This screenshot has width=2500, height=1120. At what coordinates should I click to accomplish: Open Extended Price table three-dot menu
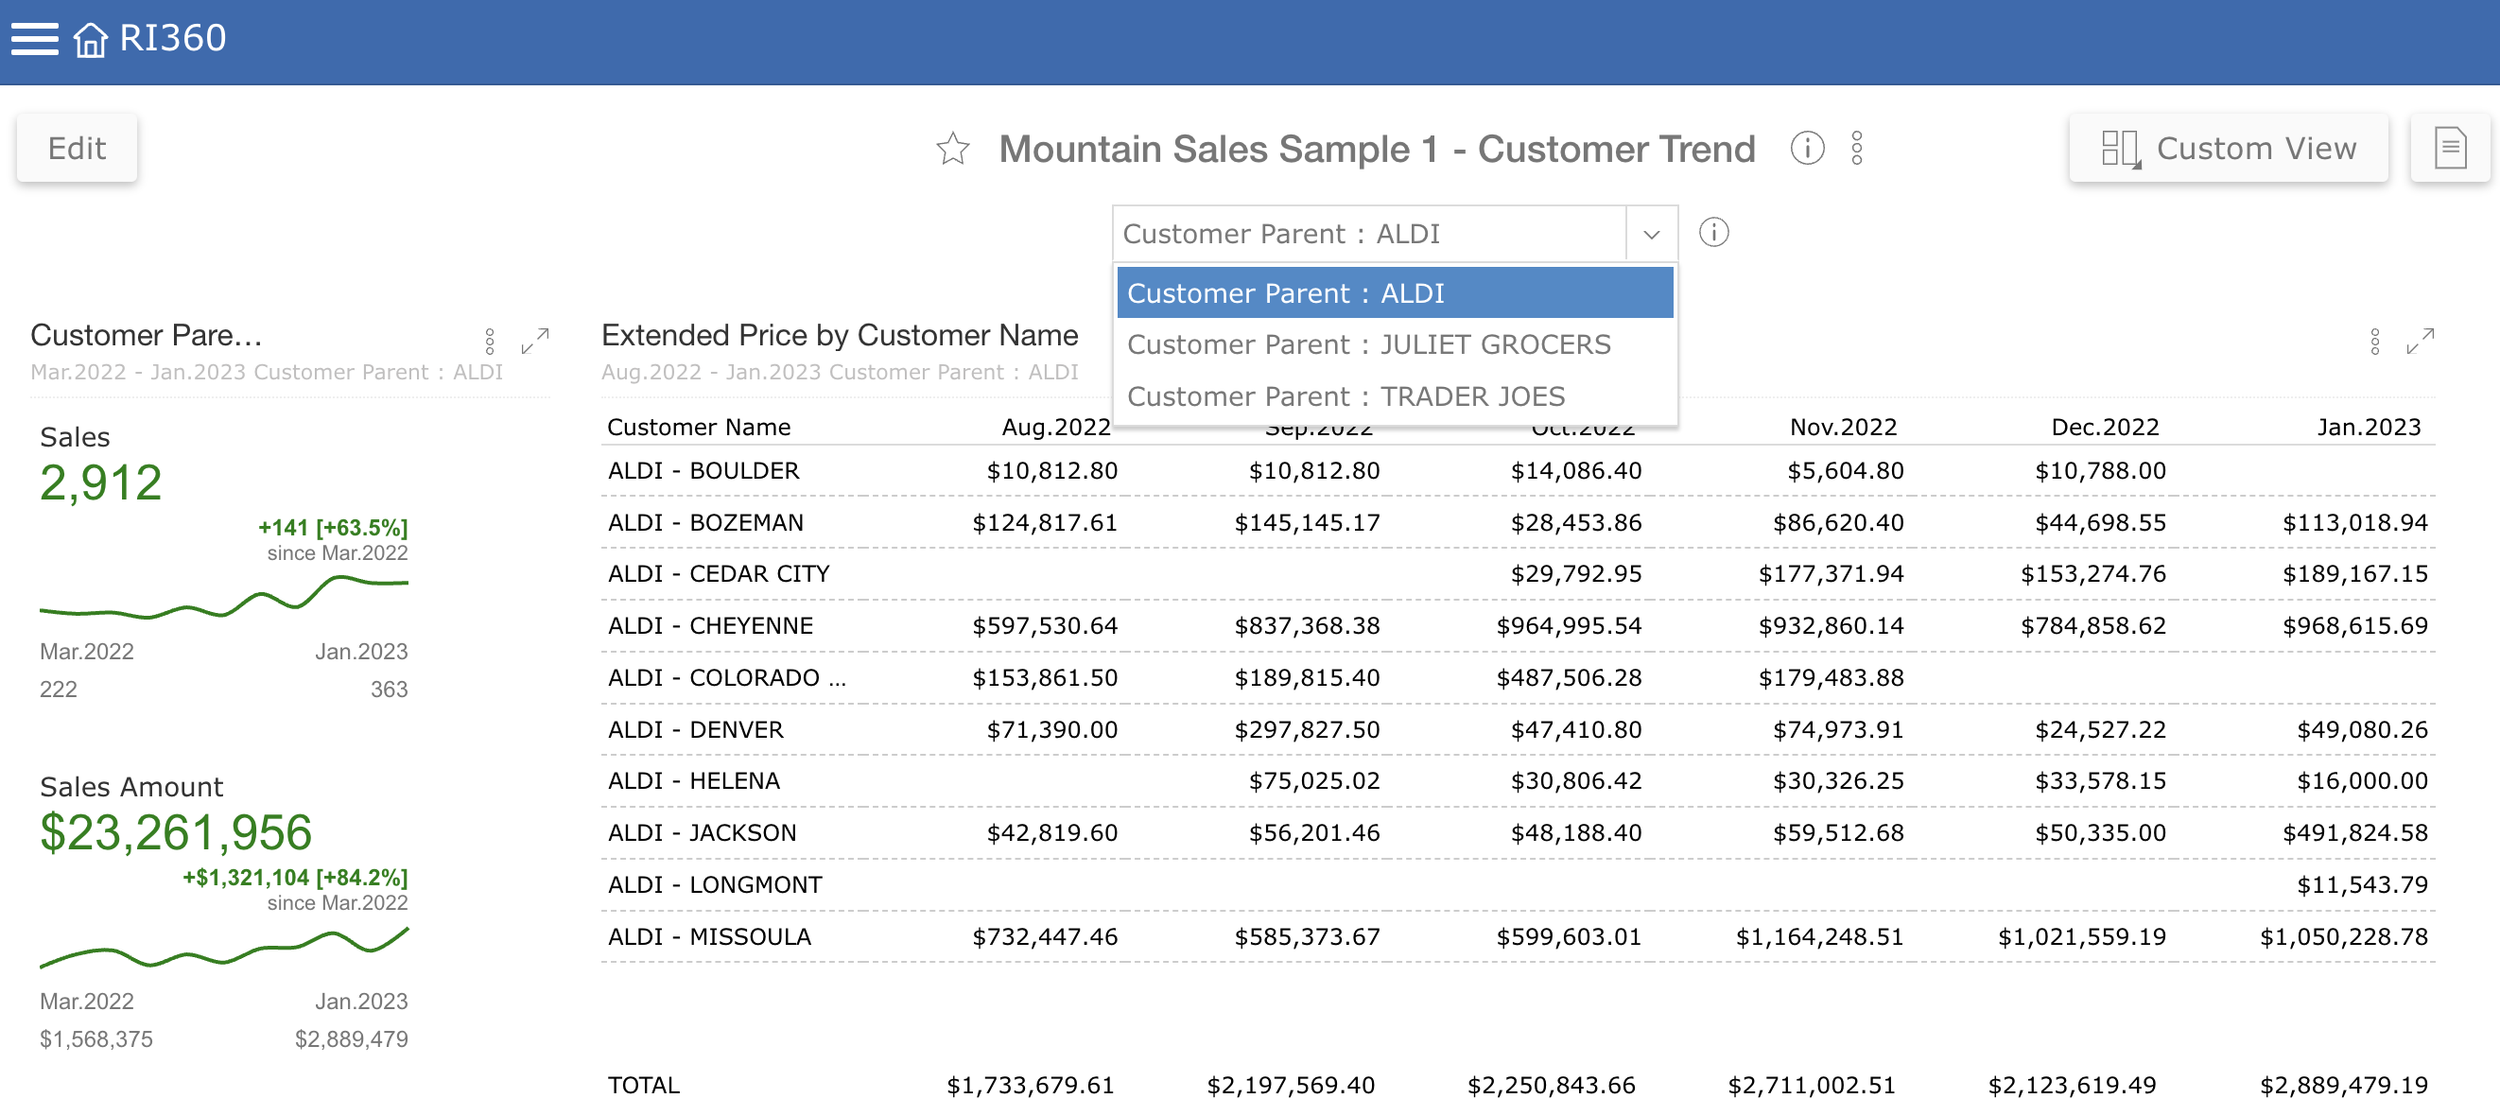click(x=2374, y=341)
